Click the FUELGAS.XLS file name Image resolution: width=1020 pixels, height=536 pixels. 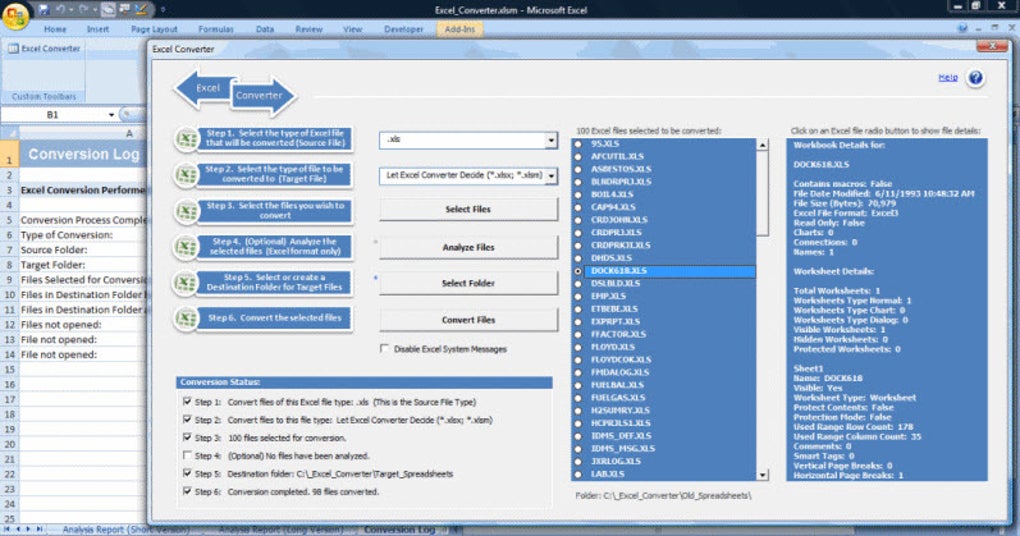click(x=618, y=397)
